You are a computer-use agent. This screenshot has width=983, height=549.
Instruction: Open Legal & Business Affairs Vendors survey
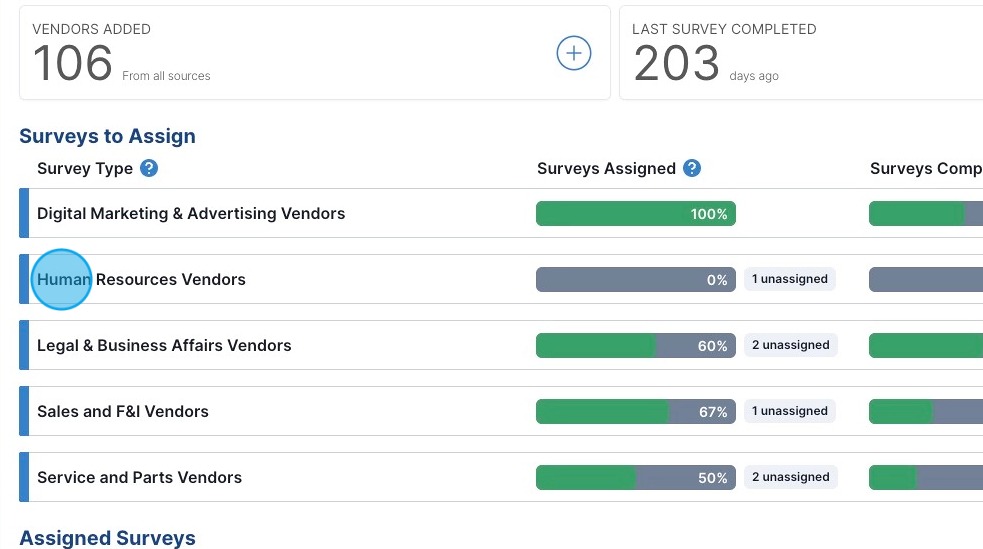coord(164,345)
